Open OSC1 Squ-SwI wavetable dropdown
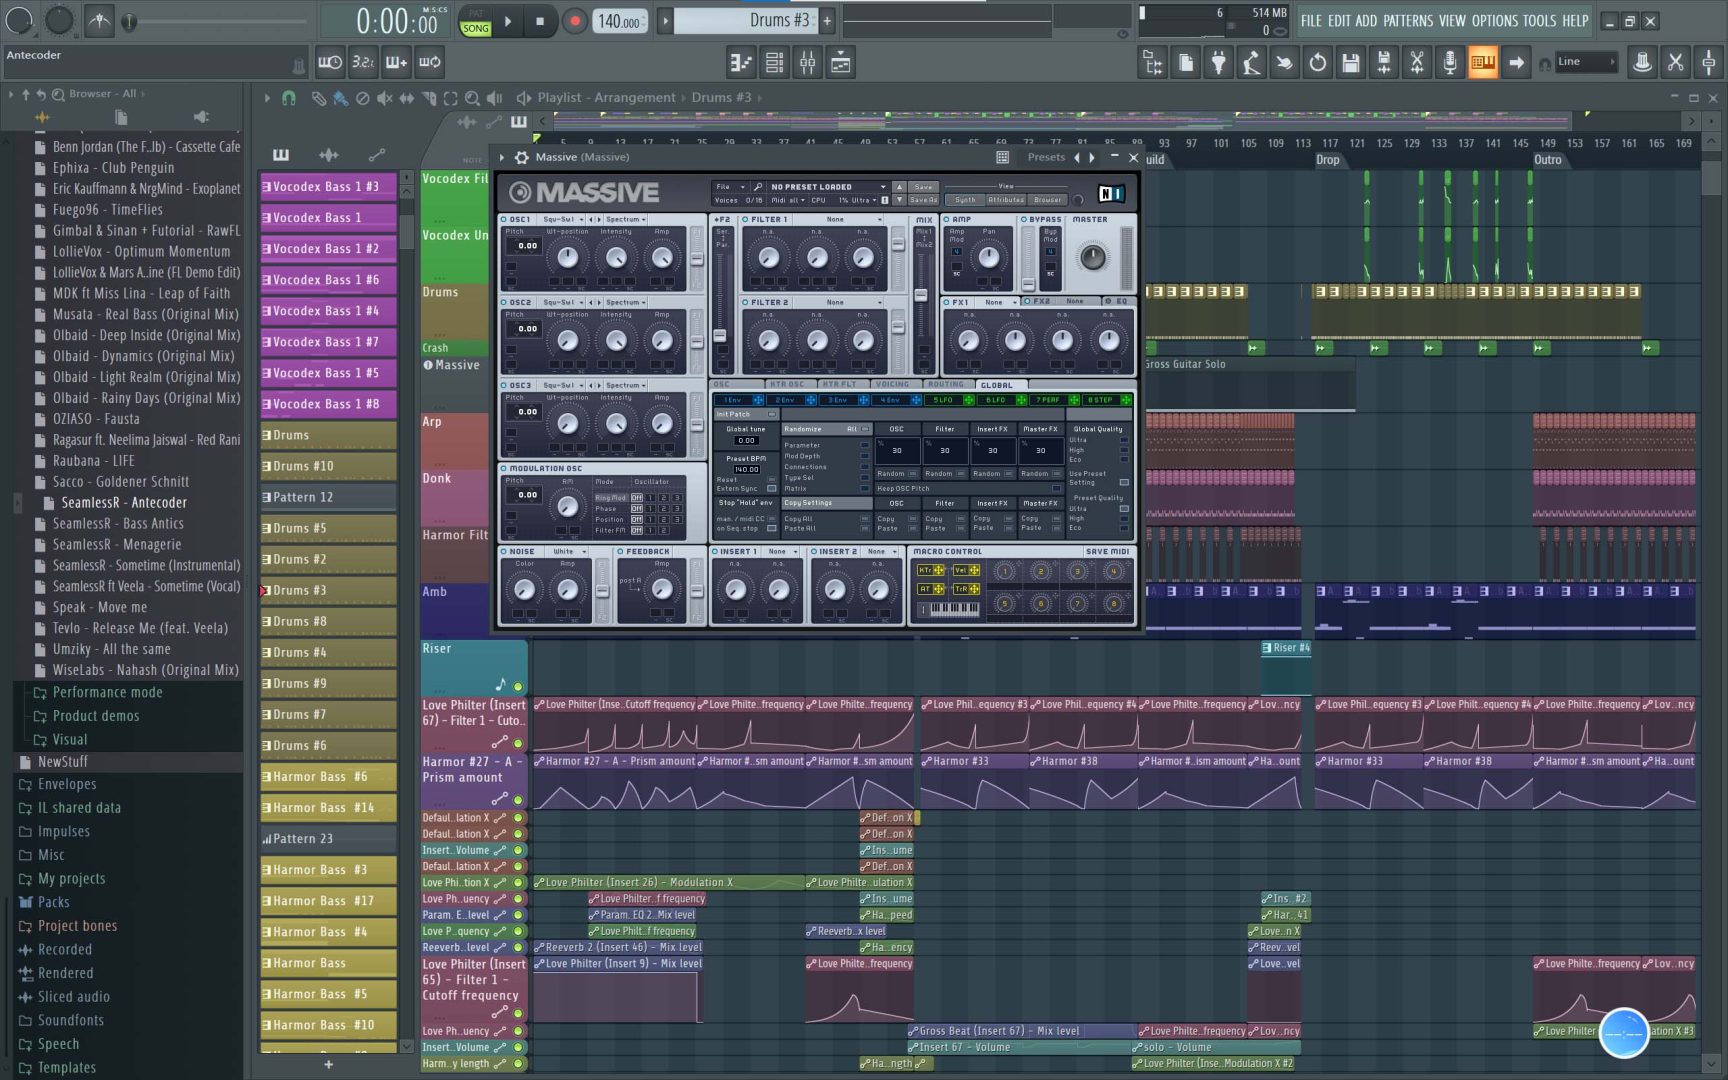Image resolution: width=1728 pixels, height=1080 pixels. pos(562,219)
